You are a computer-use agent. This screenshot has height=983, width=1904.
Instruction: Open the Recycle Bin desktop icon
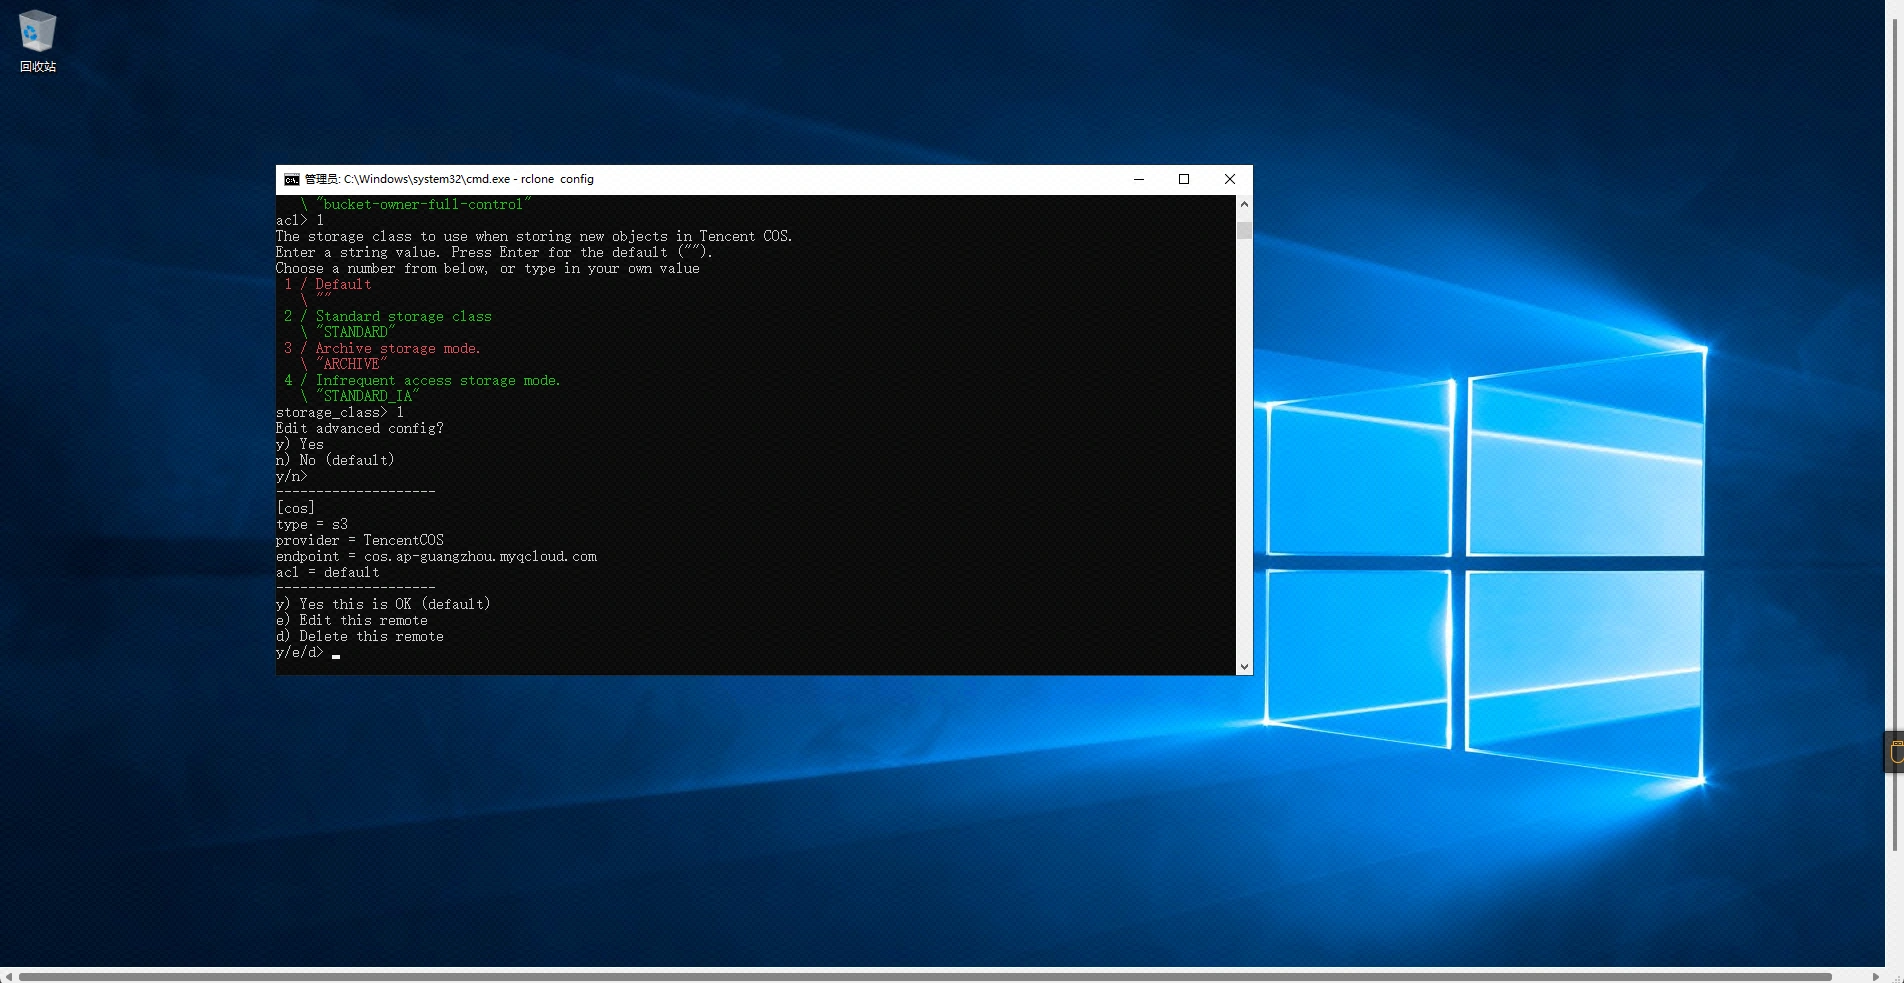pos(37,41)
